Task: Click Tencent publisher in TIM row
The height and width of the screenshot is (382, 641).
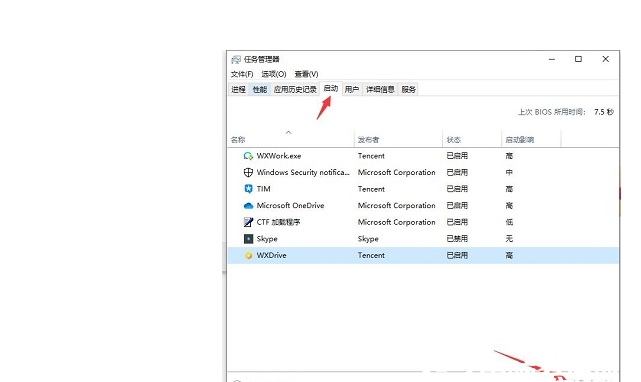Action: [371, 189]
